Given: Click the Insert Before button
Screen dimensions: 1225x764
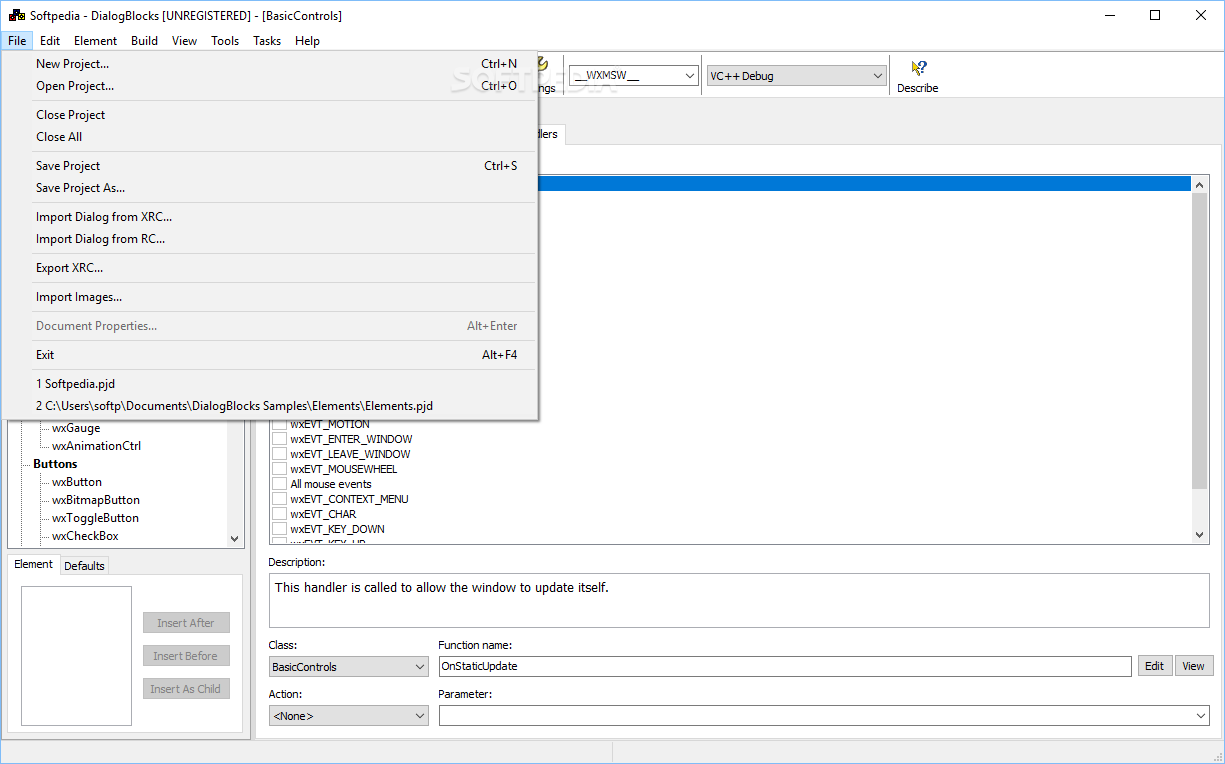Looking at the screenshot, I should tap(186, 656).
